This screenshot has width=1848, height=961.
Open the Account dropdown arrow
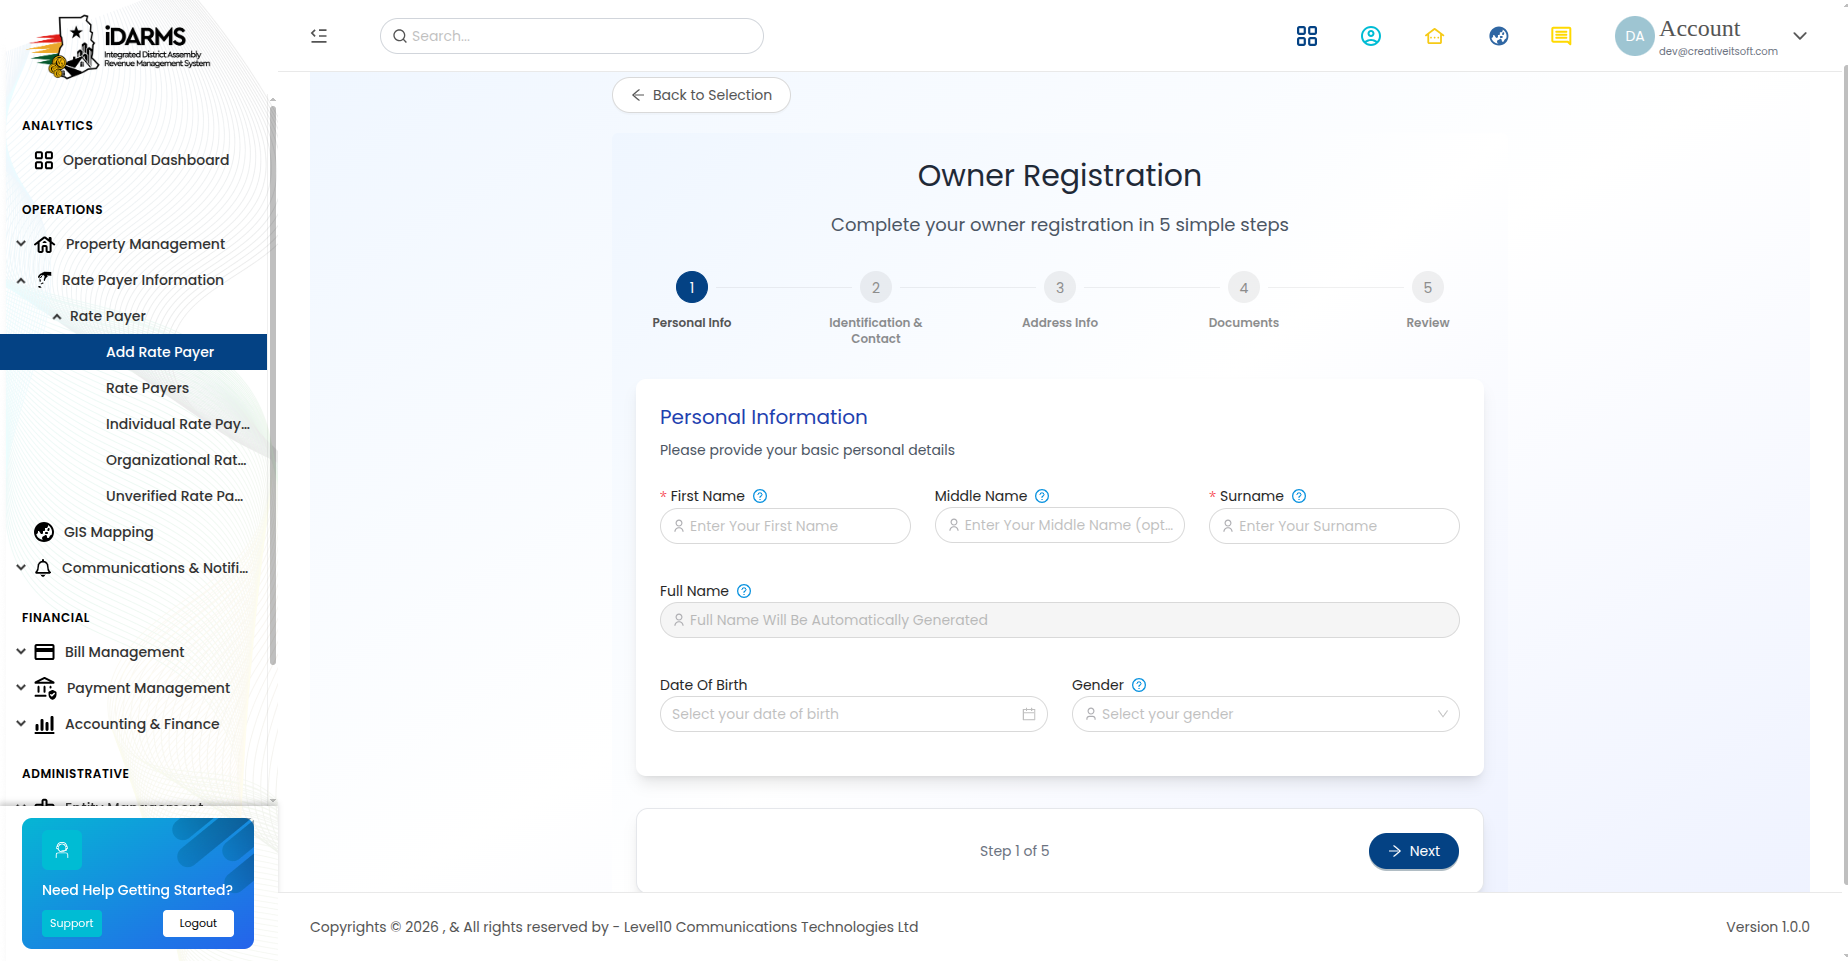tap(1800, 36)
